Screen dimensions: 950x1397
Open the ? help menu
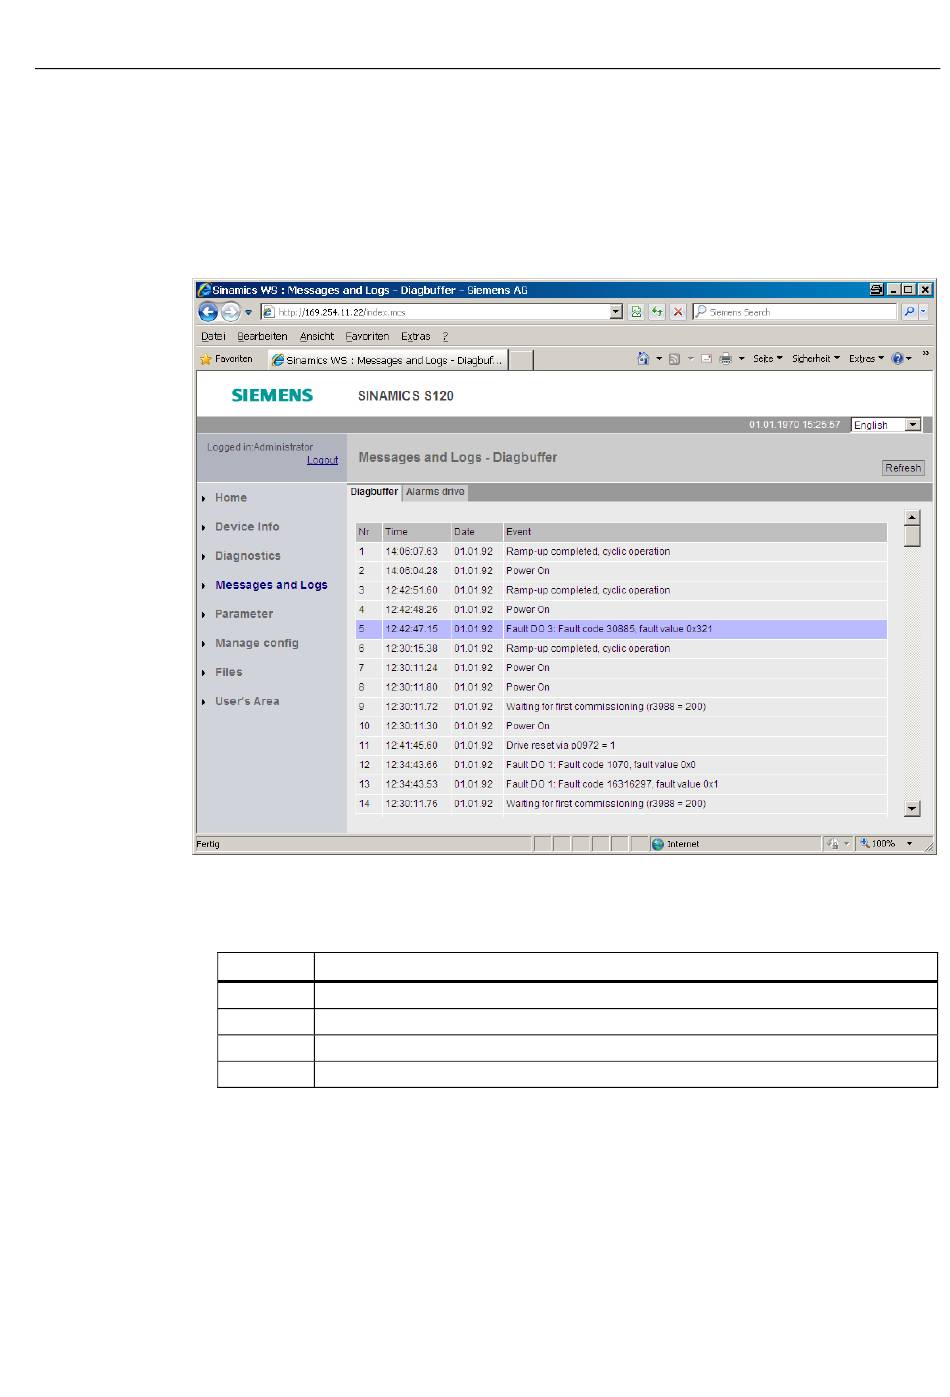tap(445, 337)
